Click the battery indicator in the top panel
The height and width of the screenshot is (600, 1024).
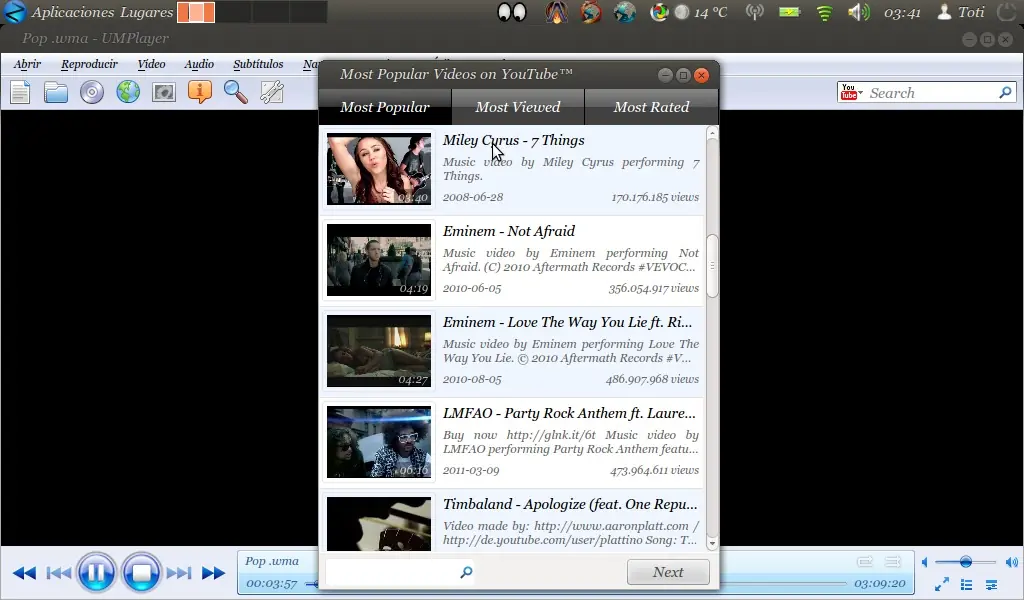(x=789, y=12)
